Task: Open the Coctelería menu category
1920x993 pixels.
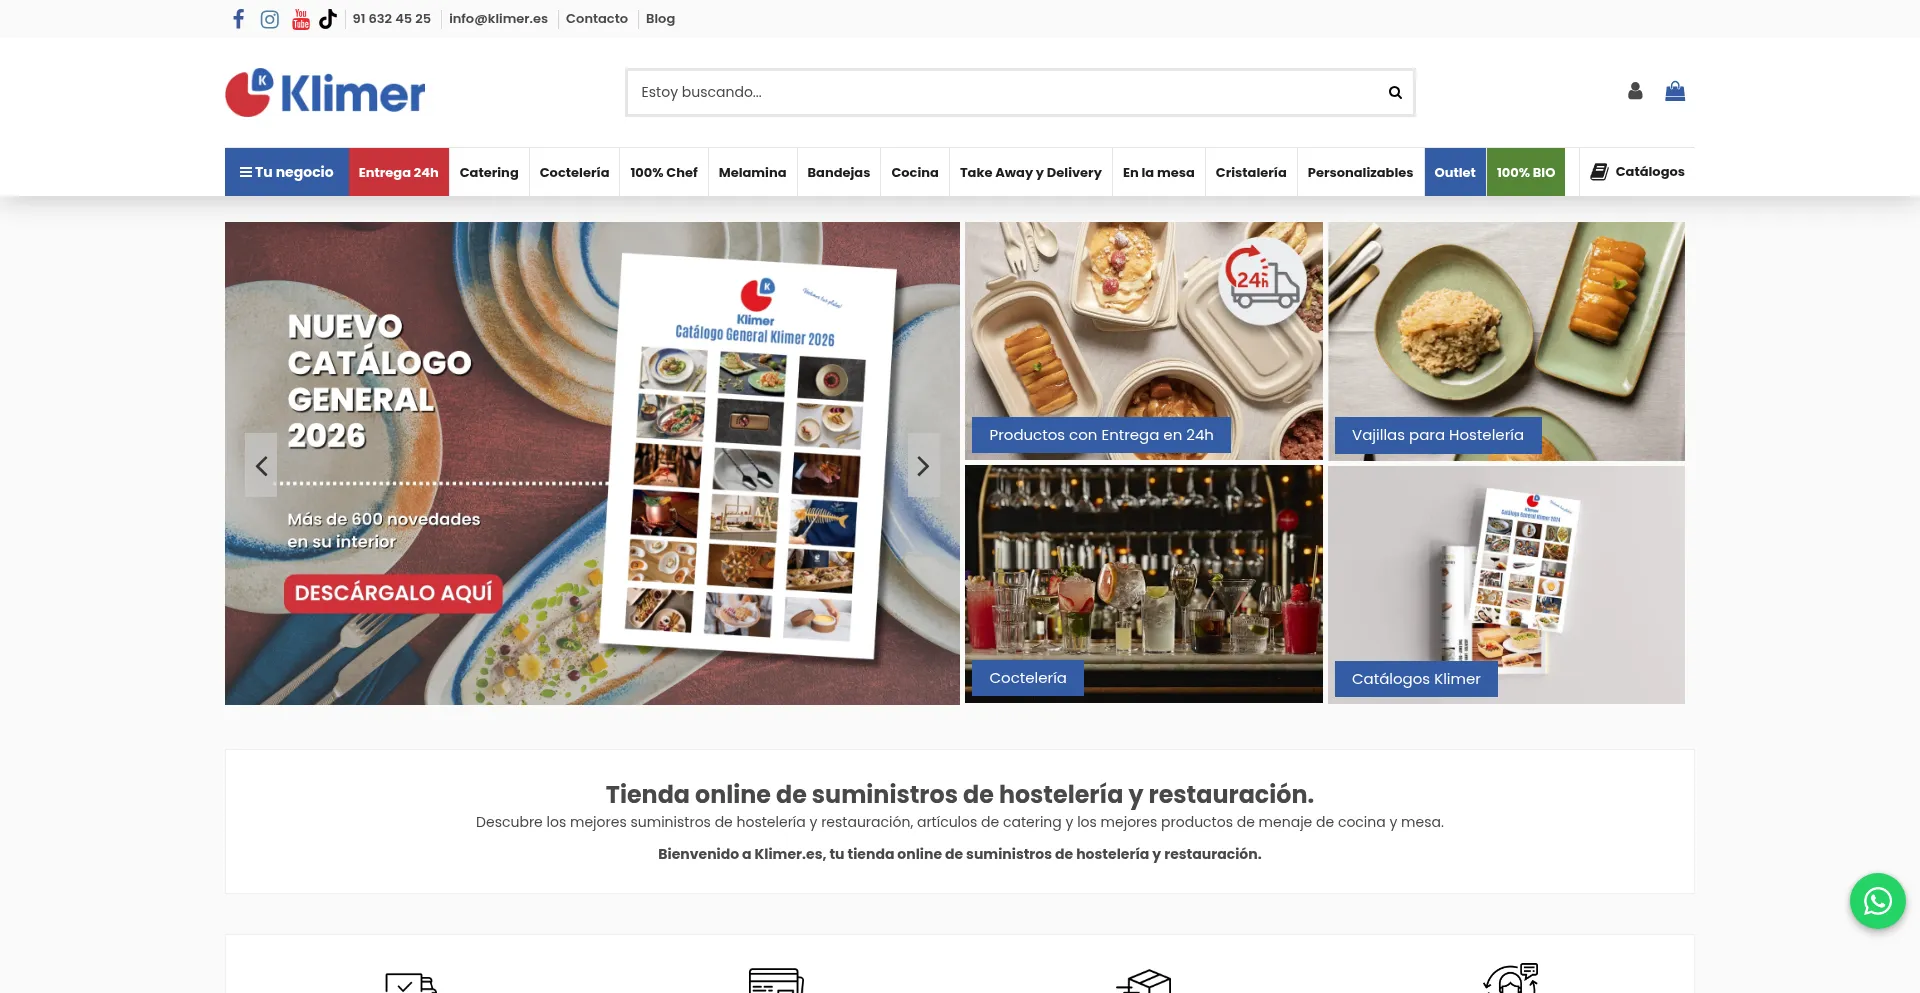Action: click(574, 172)
